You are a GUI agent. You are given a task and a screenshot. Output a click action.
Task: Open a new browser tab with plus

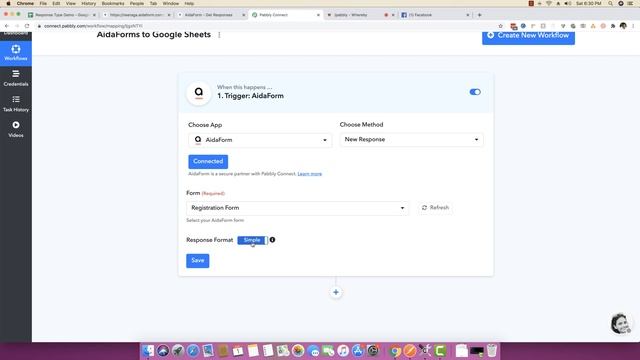(x=479, y=15)
